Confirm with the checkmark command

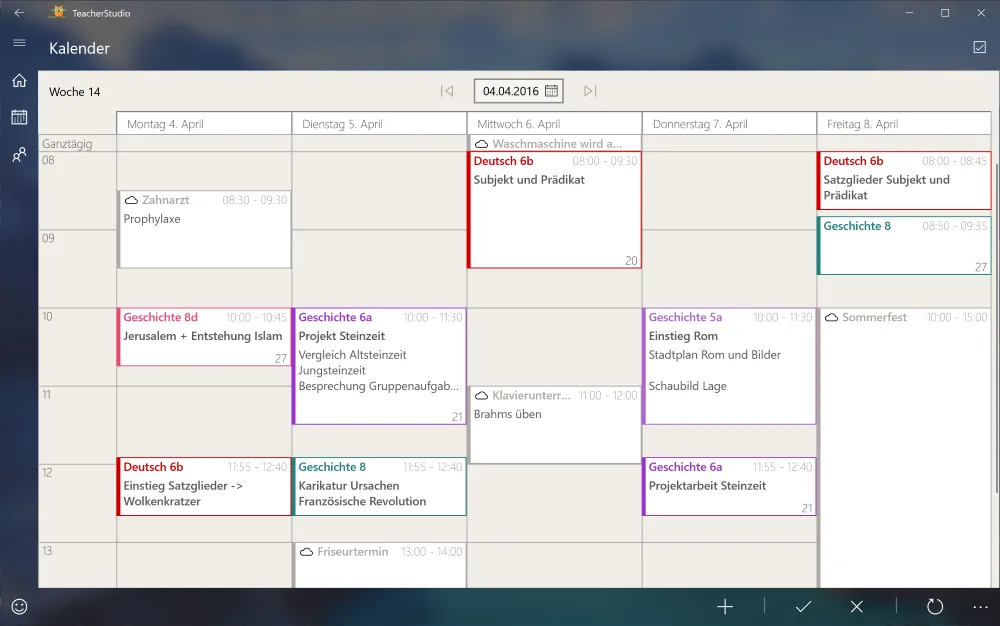click(804, 607)
